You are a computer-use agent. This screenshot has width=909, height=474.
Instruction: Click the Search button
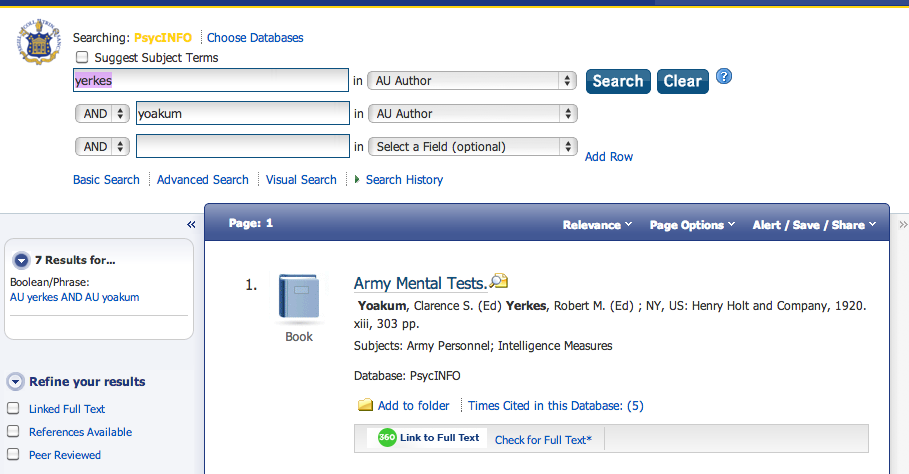click(x=618, y=81)
